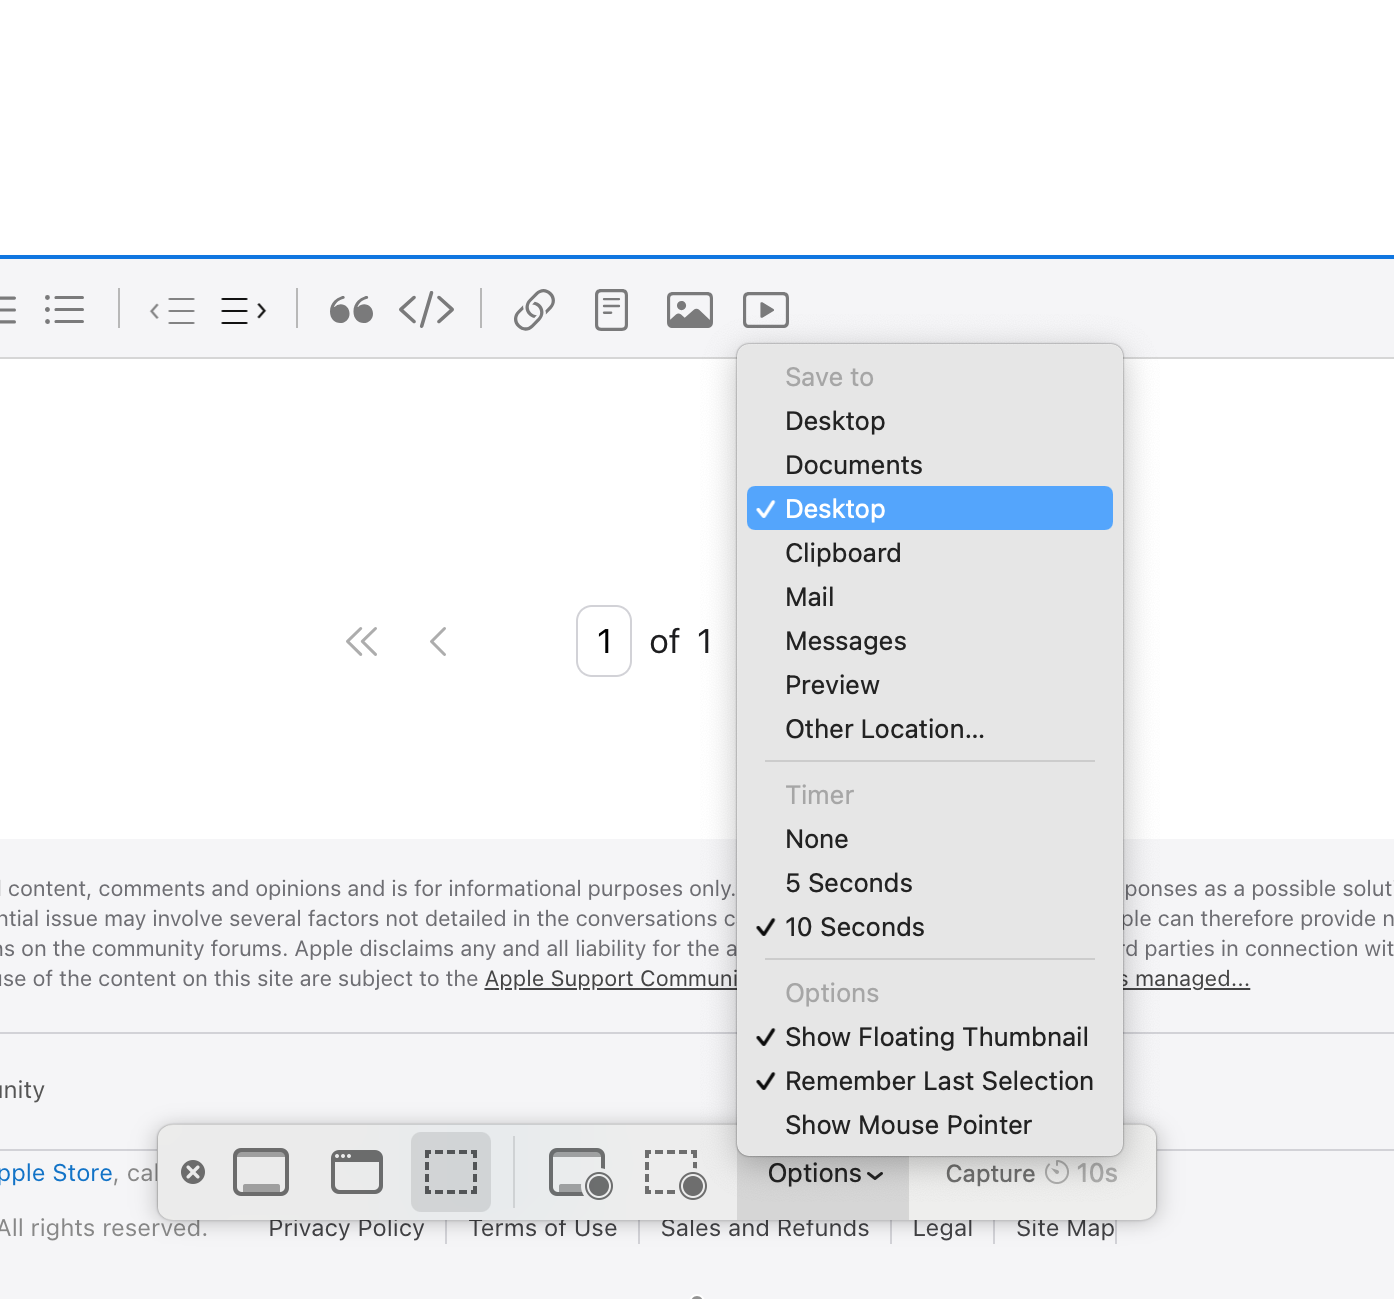This screenshot has width=1394, height=1299.
Task: Start the capture with the Capture button
Action: tap(1031, 1173)
